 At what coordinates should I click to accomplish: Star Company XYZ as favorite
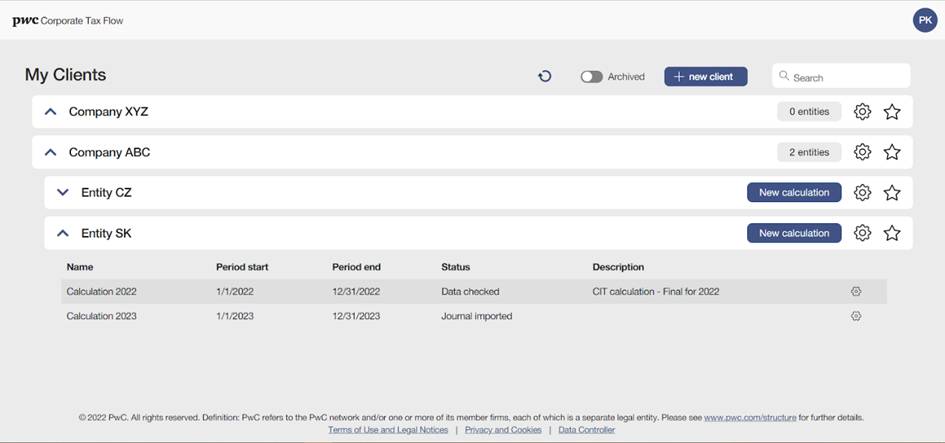[x=892, y=112]
